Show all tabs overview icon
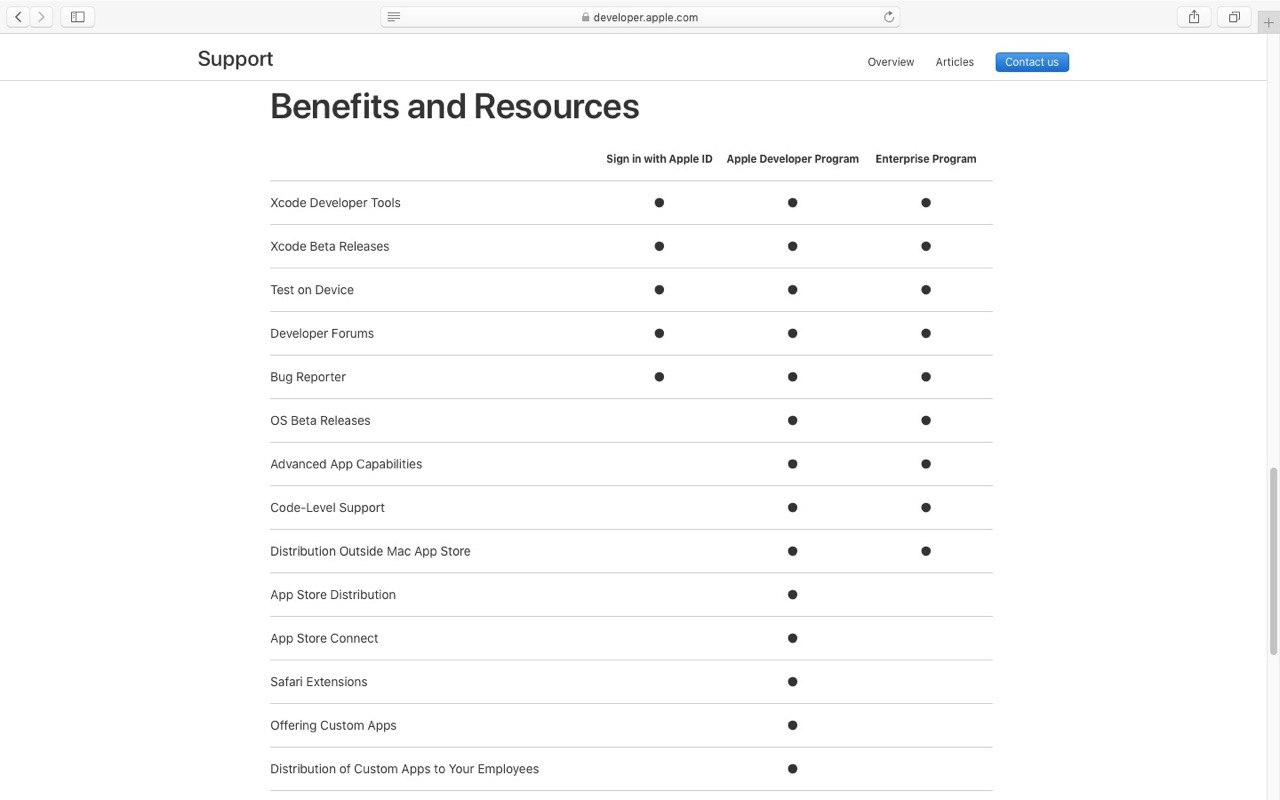Viewport: 1280px width, 800px height. click(1234, 17)
